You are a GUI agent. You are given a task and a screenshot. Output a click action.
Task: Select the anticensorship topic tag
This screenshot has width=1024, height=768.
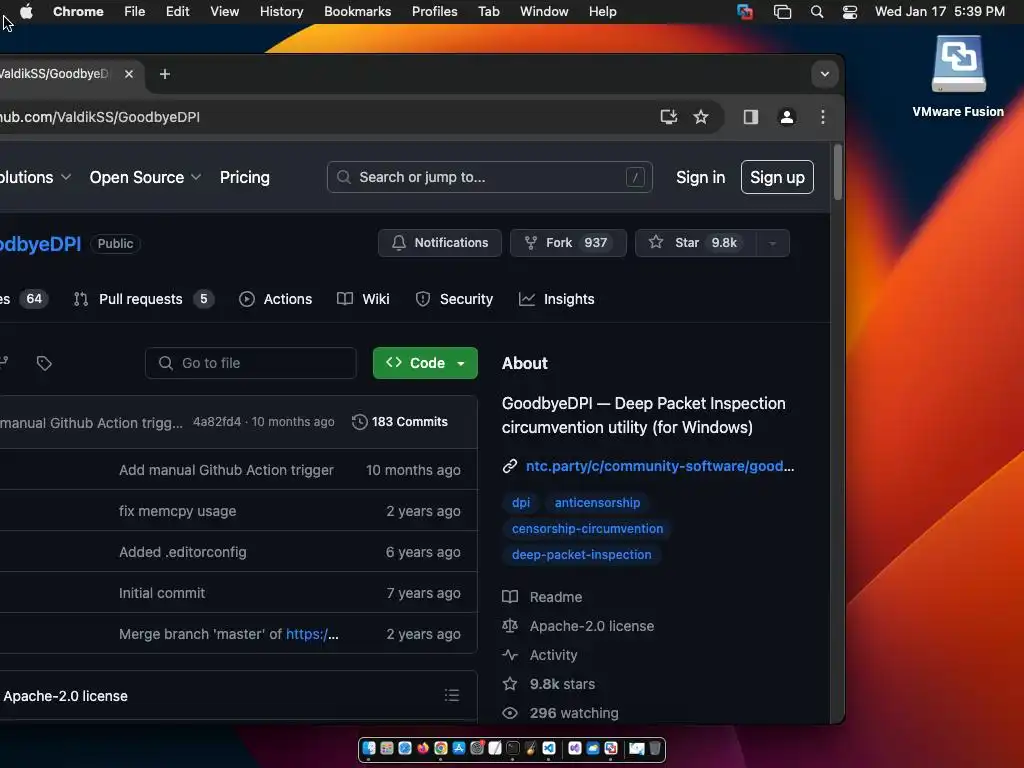[597, 503]
